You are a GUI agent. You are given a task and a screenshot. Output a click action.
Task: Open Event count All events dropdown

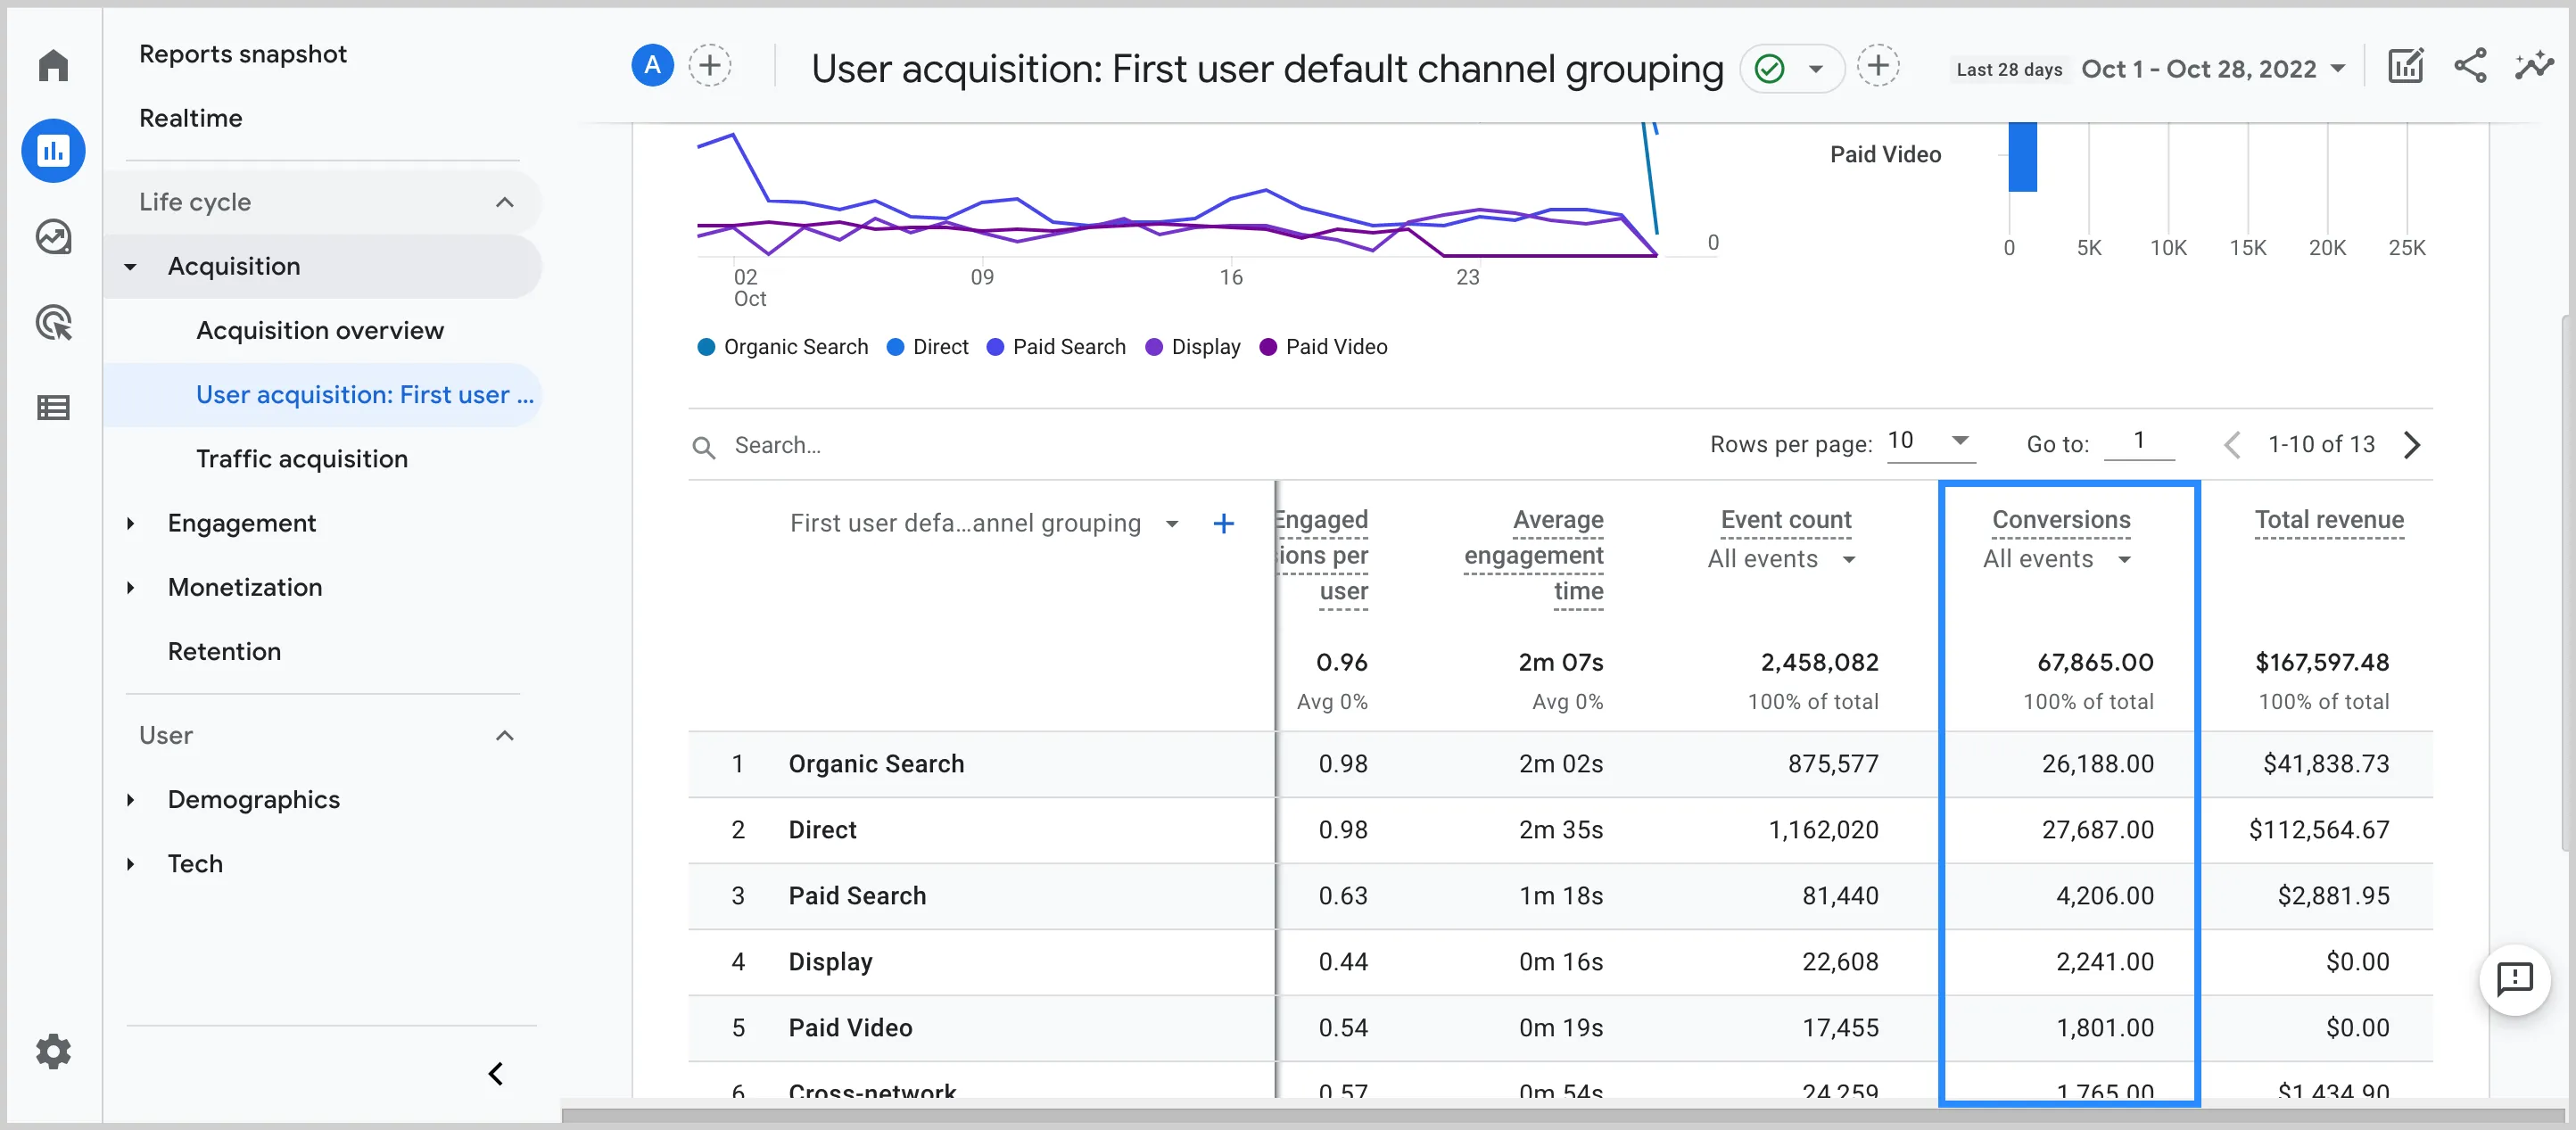[1781, 560]
